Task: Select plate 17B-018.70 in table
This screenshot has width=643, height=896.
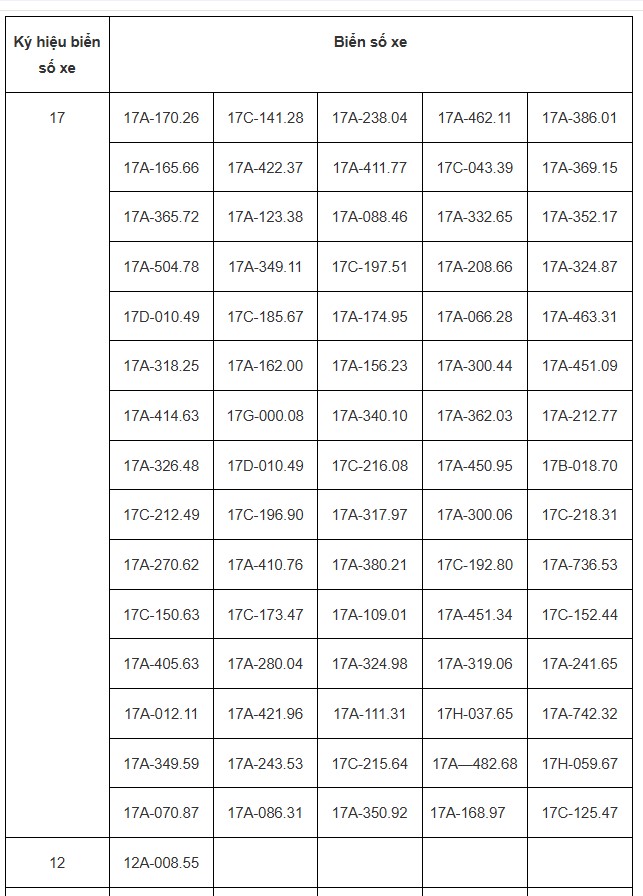Action: point(580,465)
